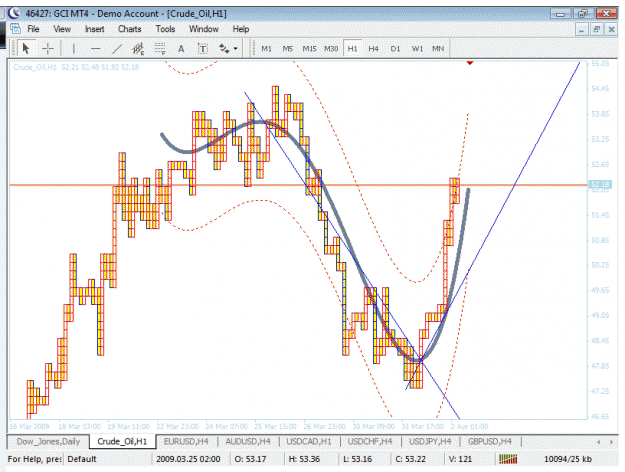Click the Crude_Oil,H1 chart header text
Viewport: 625px width, 472px height.
pos(76,67)
